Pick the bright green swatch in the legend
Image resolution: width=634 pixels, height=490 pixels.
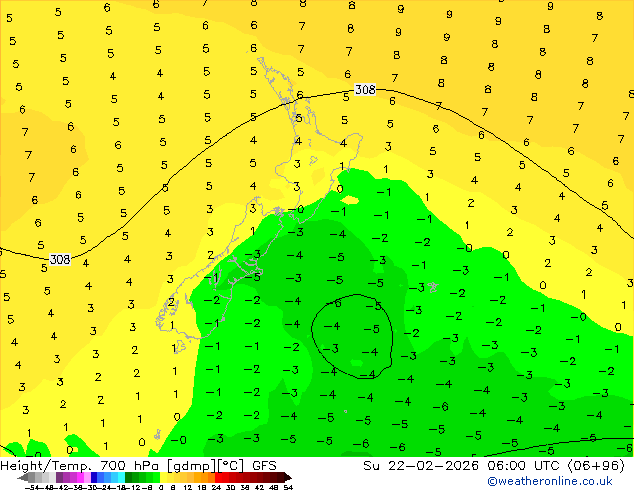point(156,477)
